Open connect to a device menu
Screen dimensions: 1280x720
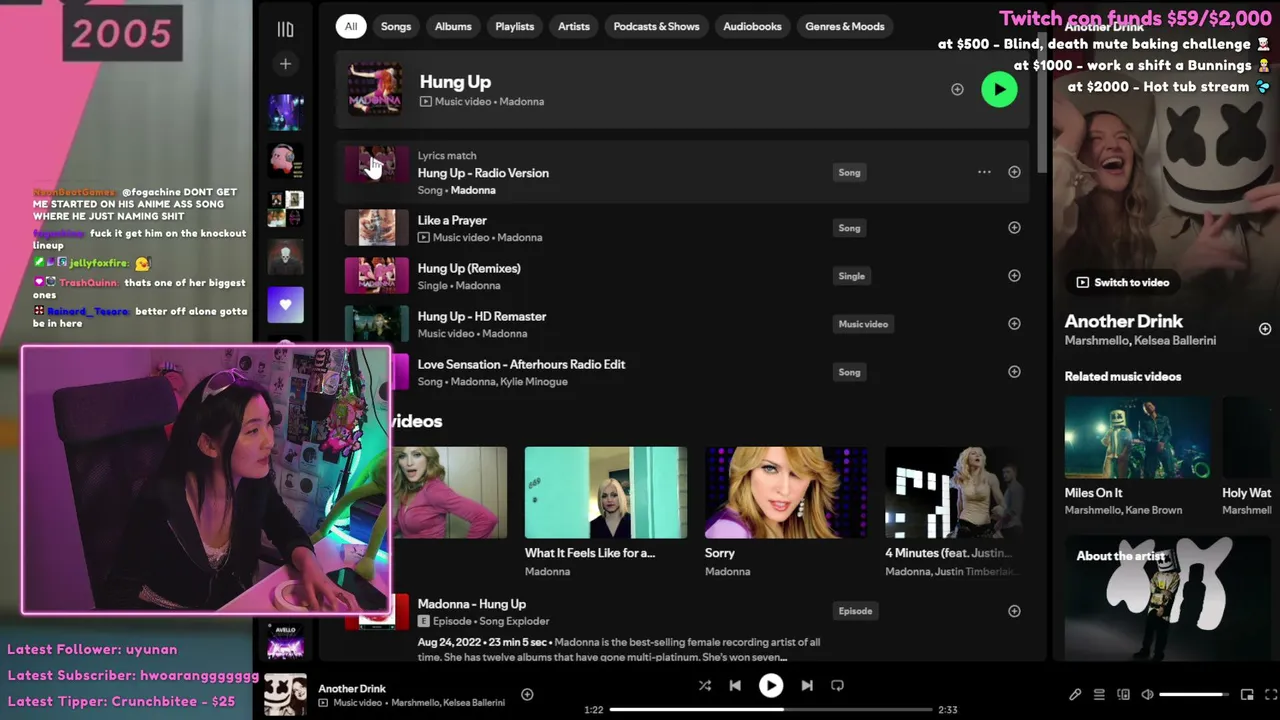coord(1123,694)
